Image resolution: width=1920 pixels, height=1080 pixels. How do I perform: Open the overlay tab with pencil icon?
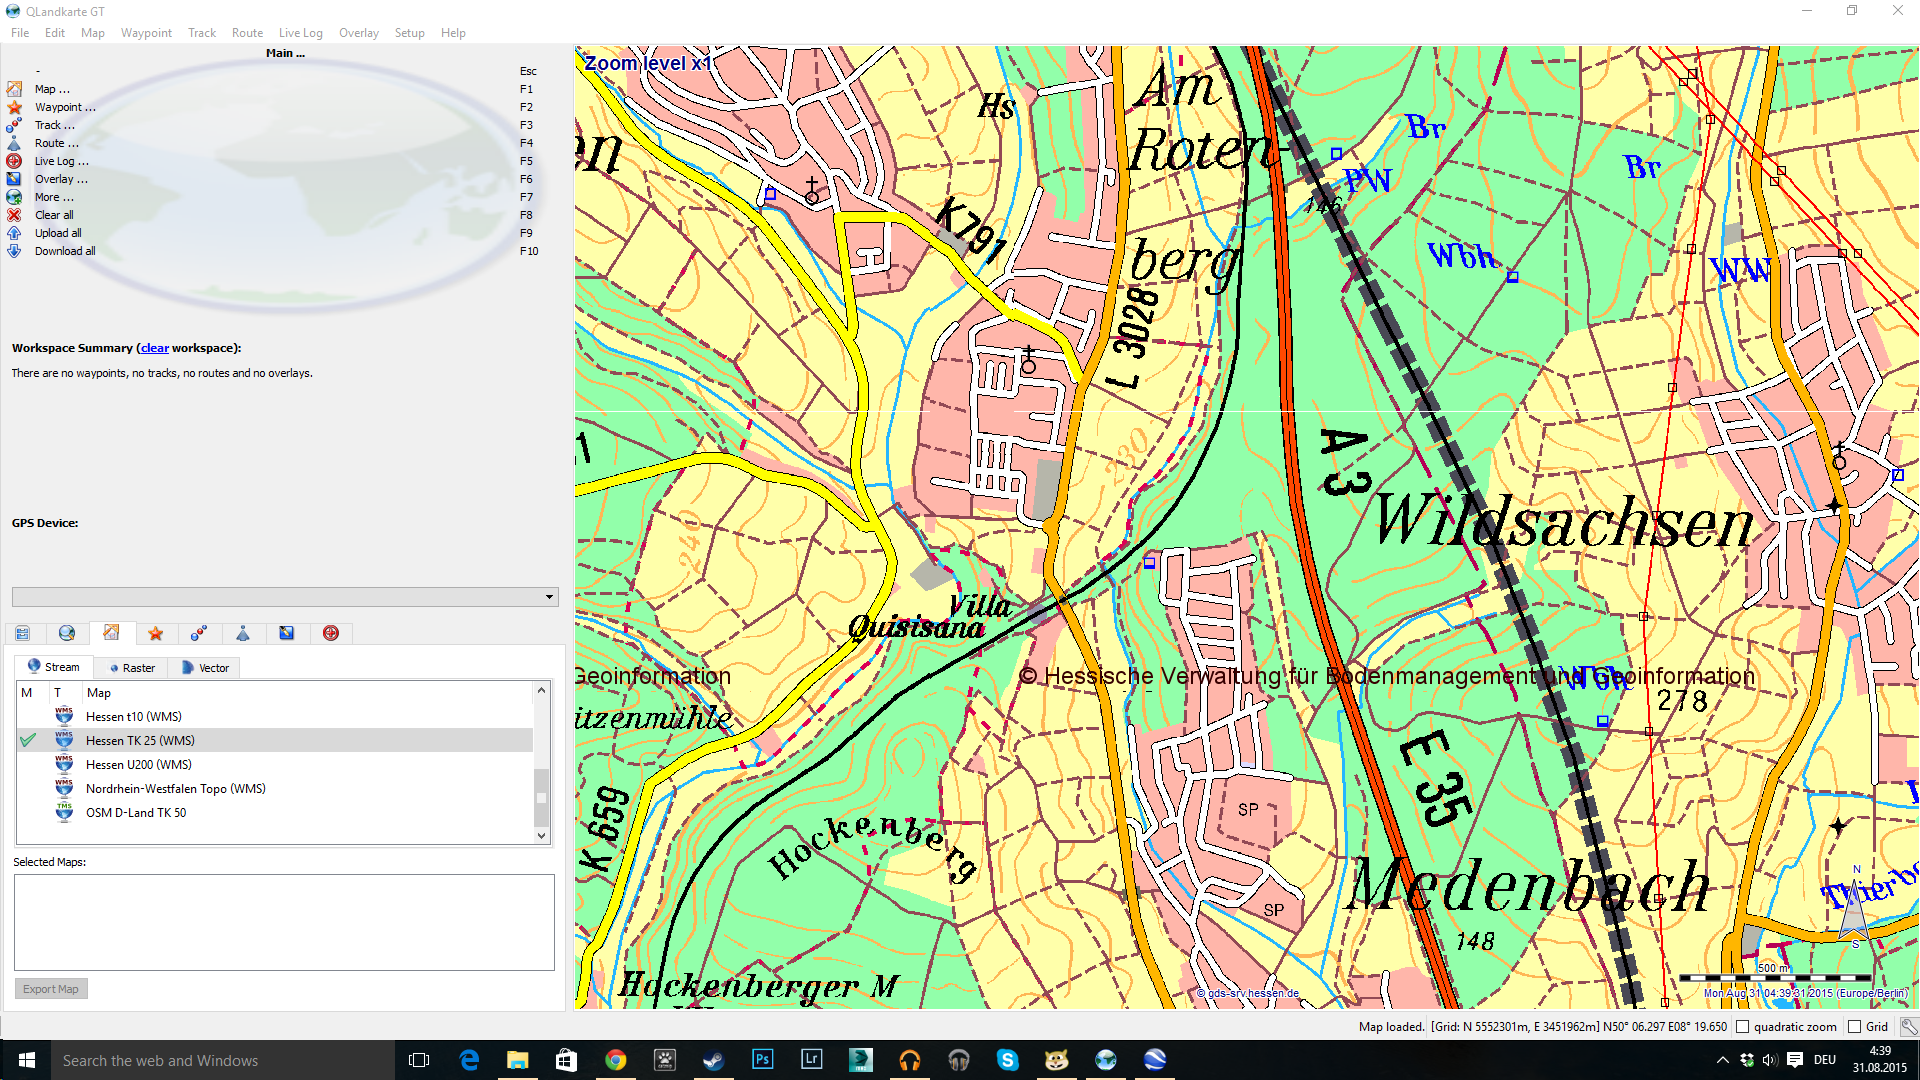[x=287, y=633]
